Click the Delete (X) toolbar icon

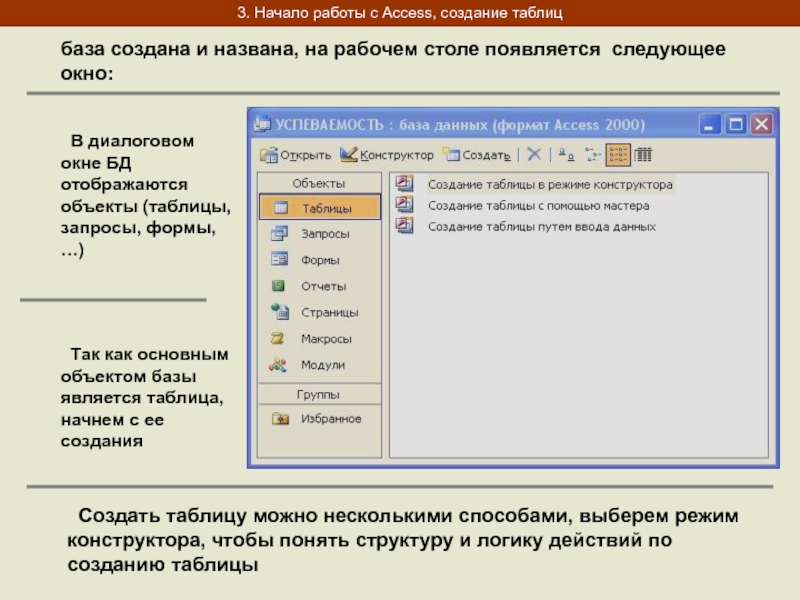click(534, 155)
